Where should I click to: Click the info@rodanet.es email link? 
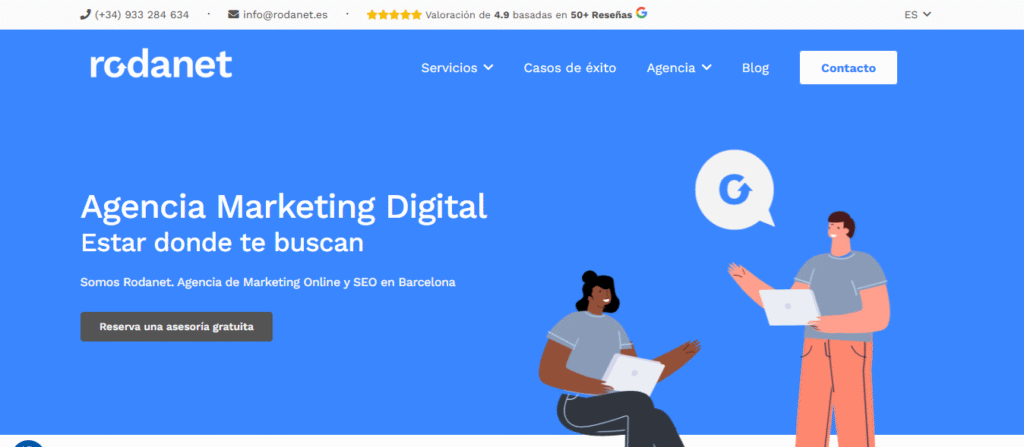click(285, 14)
